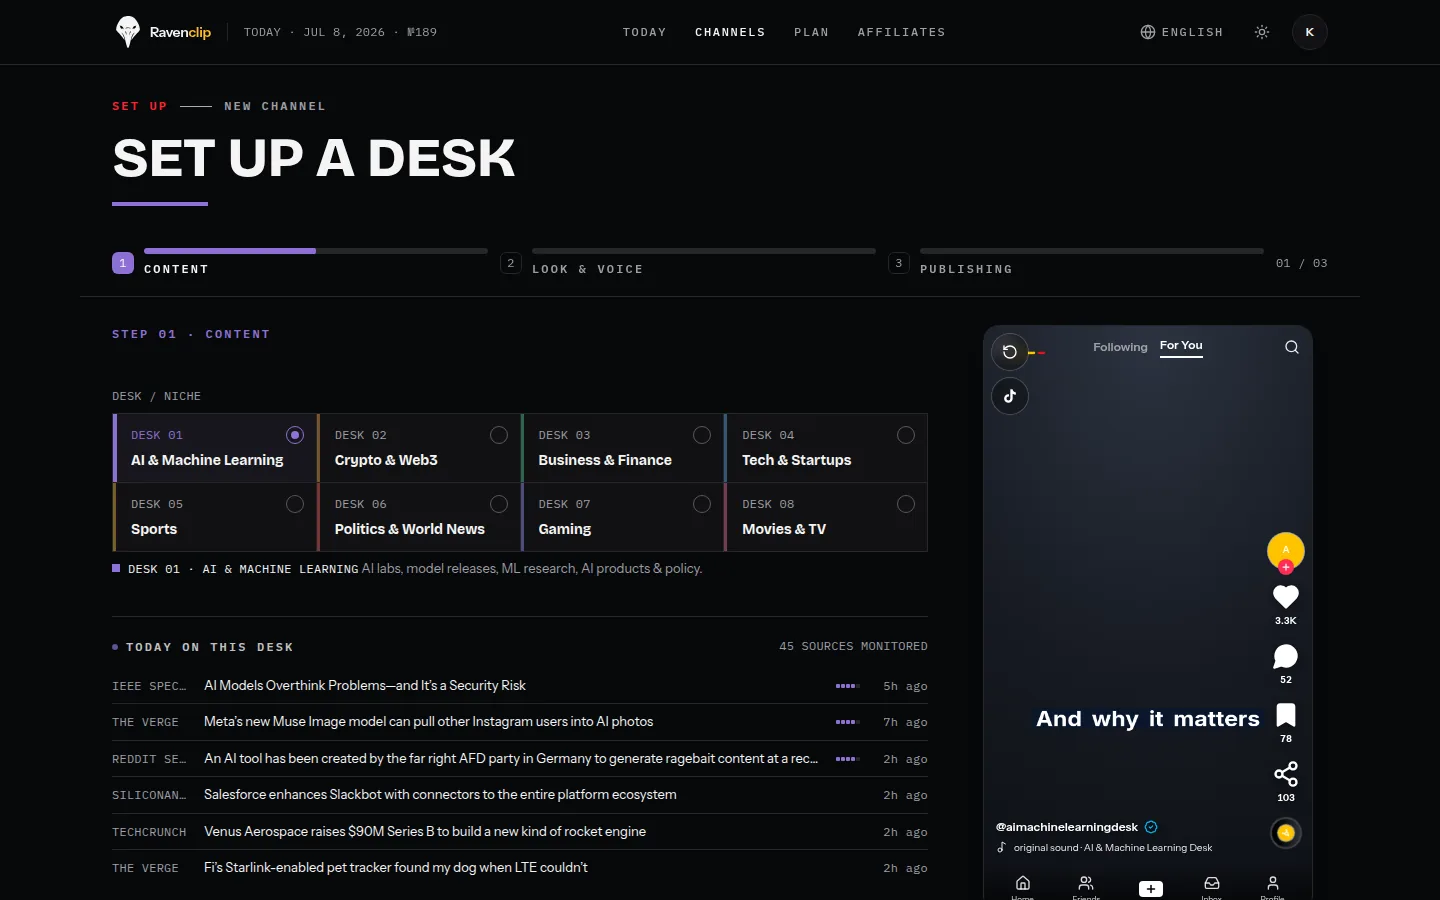
Task: Open the language globe icon
Action: pyautogui.click(x=1148, y=32)
